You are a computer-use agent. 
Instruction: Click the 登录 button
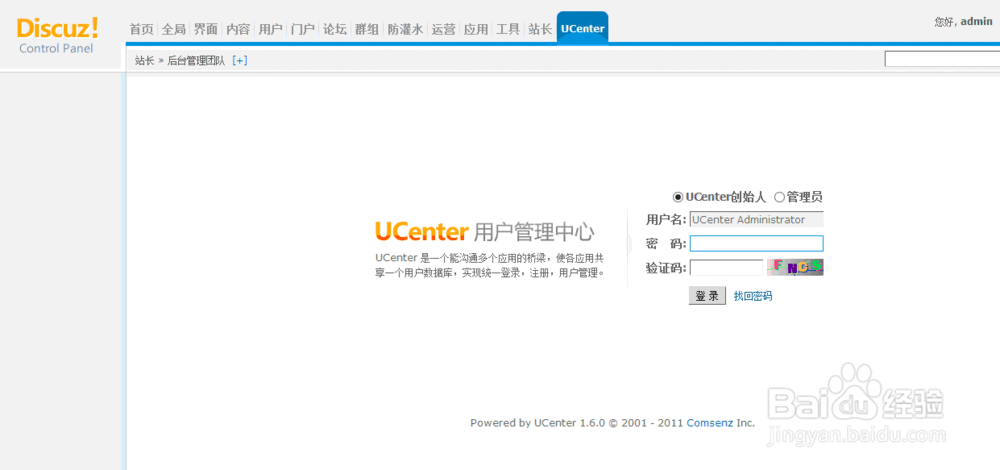[x=707, y=296]
